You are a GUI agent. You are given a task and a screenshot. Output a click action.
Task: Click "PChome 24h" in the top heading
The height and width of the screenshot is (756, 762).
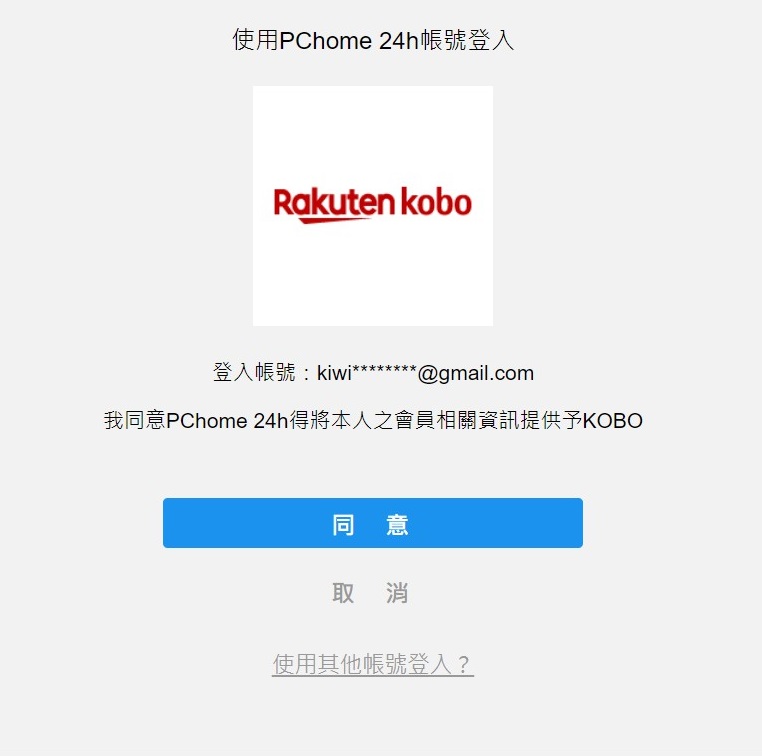(x=349, y=40)
